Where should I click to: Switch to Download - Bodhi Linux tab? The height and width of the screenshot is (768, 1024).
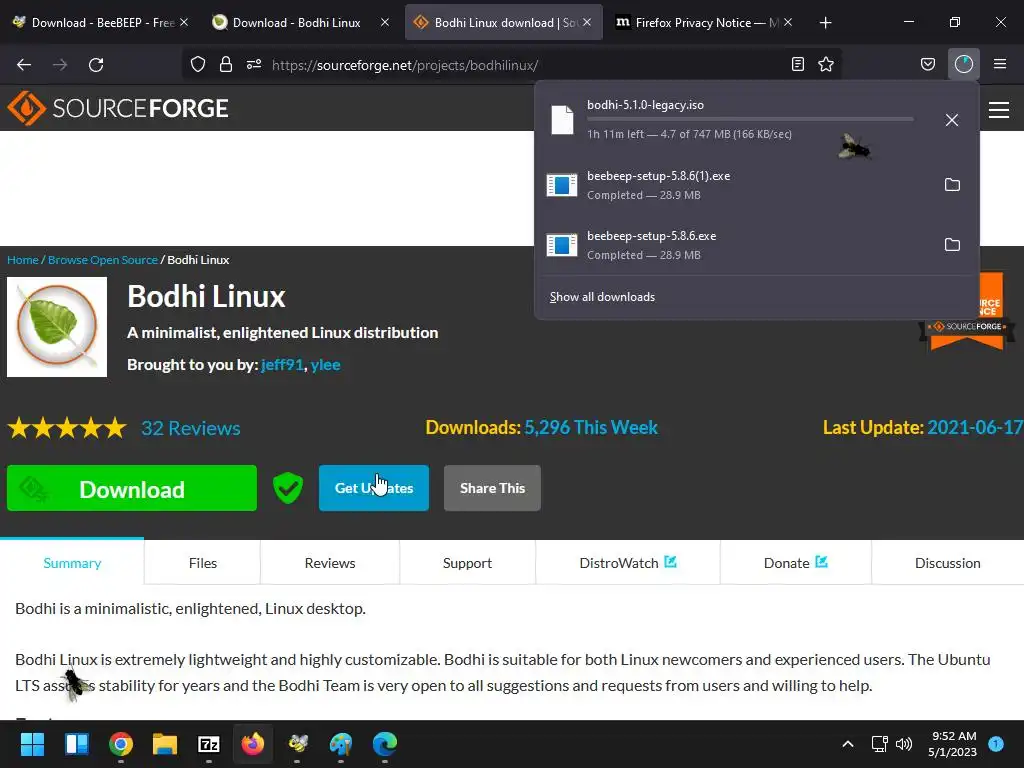300,22
